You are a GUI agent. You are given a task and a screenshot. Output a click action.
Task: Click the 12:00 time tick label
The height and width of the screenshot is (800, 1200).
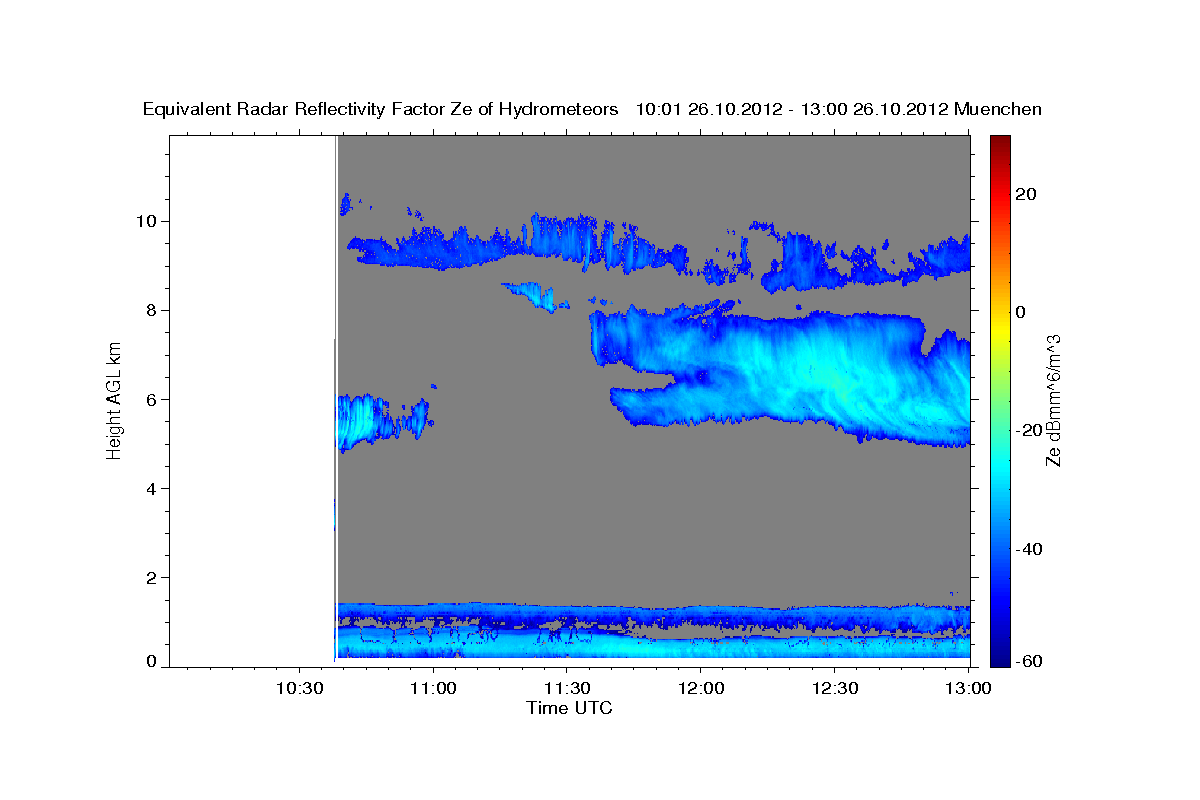point(700,689)
